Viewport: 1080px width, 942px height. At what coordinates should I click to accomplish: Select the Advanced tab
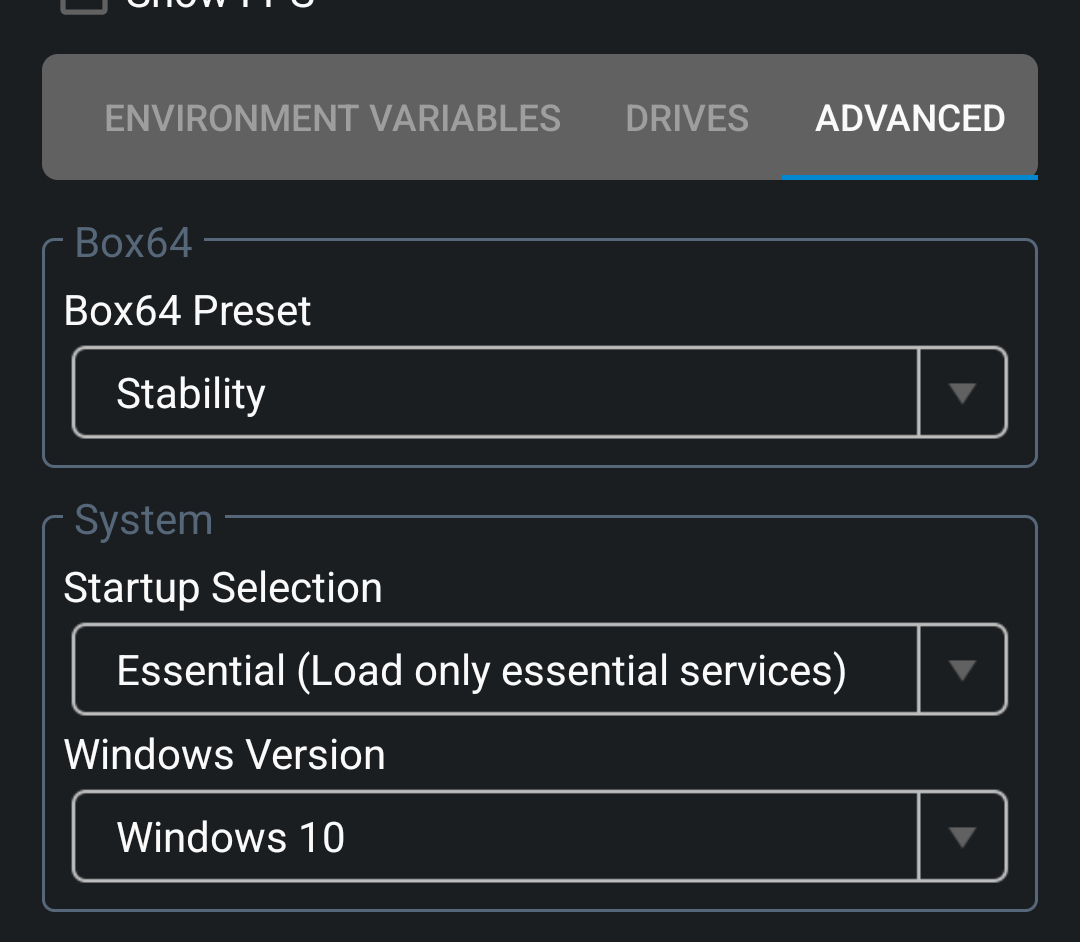[910, 118]
